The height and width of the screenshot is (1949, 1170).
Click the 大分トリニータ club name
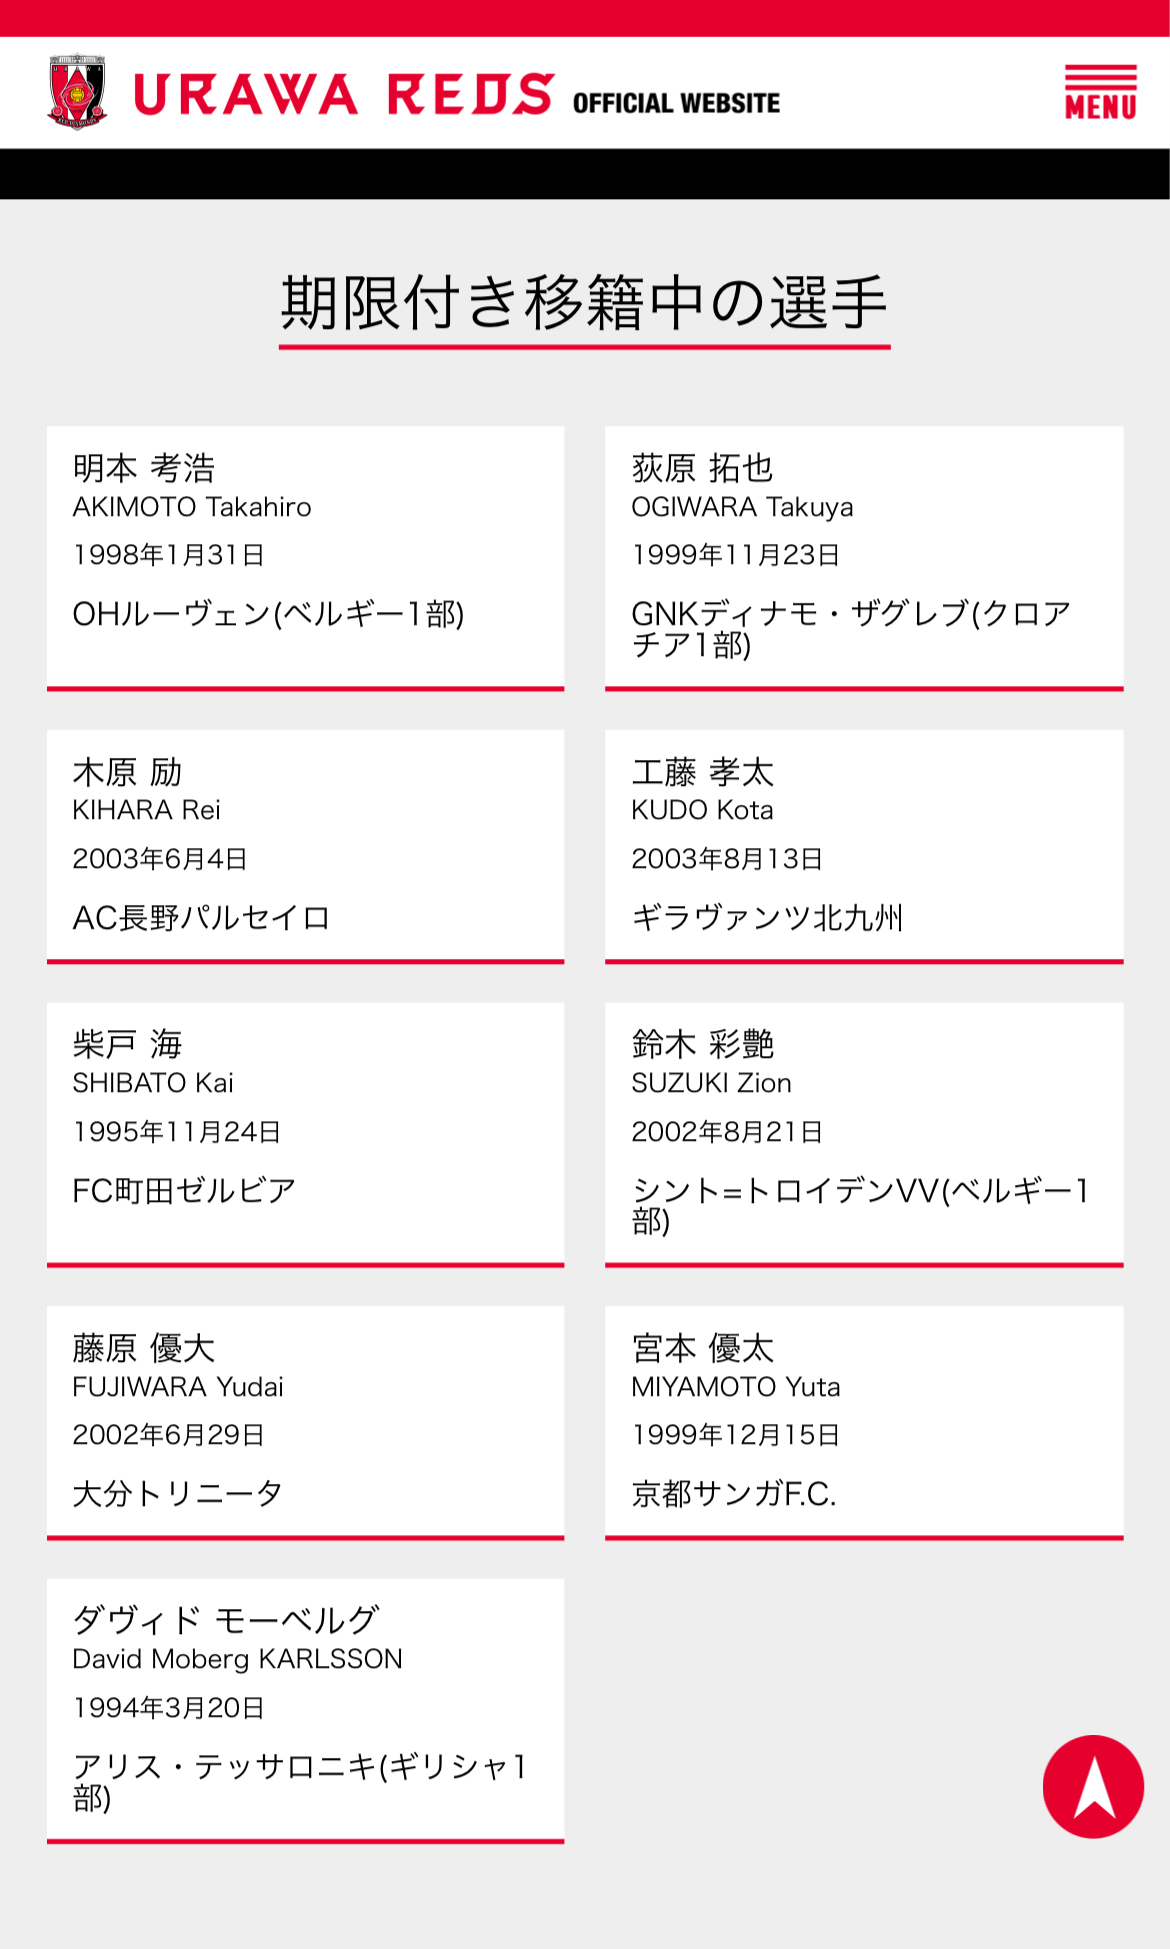tap(178, 1493)
